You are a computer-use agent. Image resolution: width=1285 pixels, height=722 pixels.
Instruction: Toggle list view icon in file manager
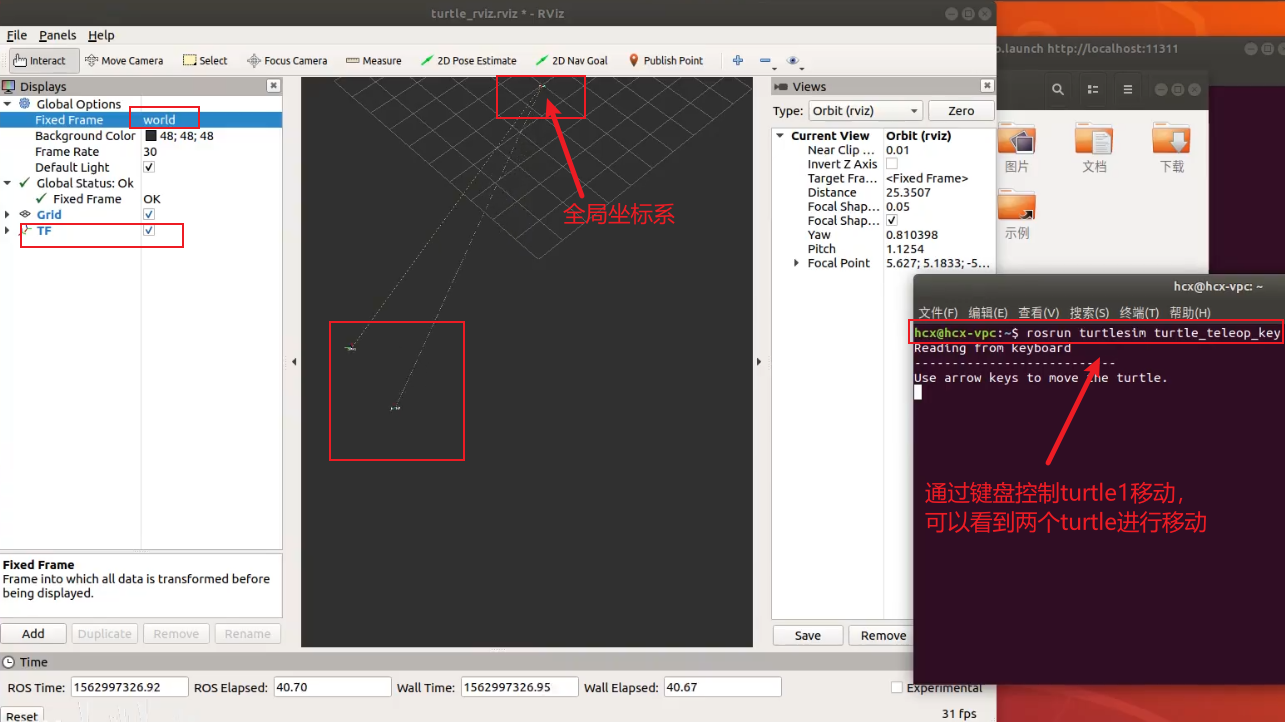pos(1094,90)
